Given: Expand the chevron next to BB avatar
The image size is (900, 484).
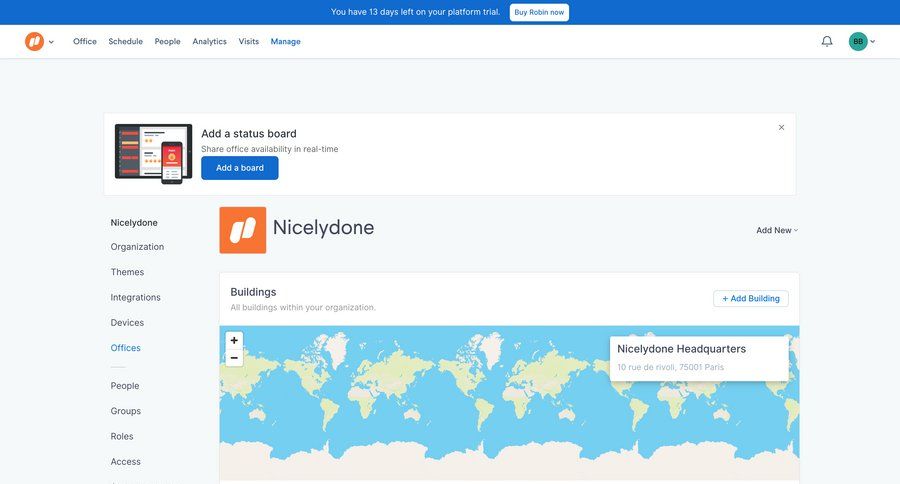Looking at the screenshot, I should click(872, 41).
